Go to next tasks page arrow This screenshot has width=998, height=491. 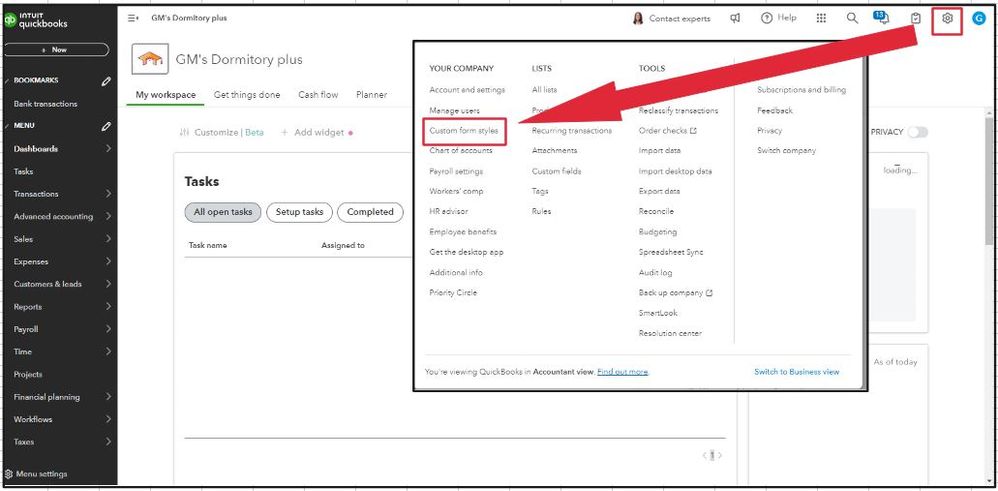tap(720, 455)
